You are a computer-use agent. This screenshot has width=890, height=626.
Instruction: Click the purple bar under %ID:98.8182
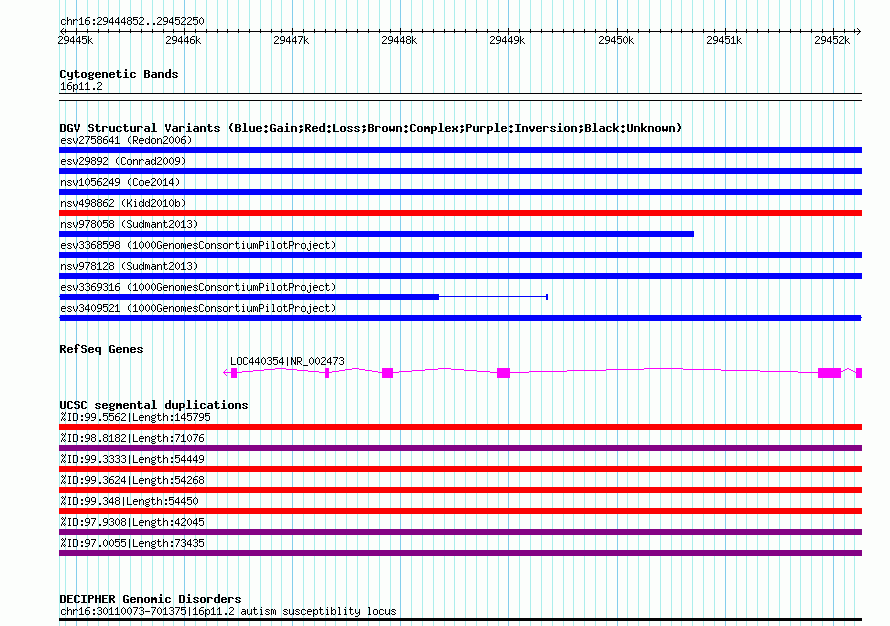point(460,448)
